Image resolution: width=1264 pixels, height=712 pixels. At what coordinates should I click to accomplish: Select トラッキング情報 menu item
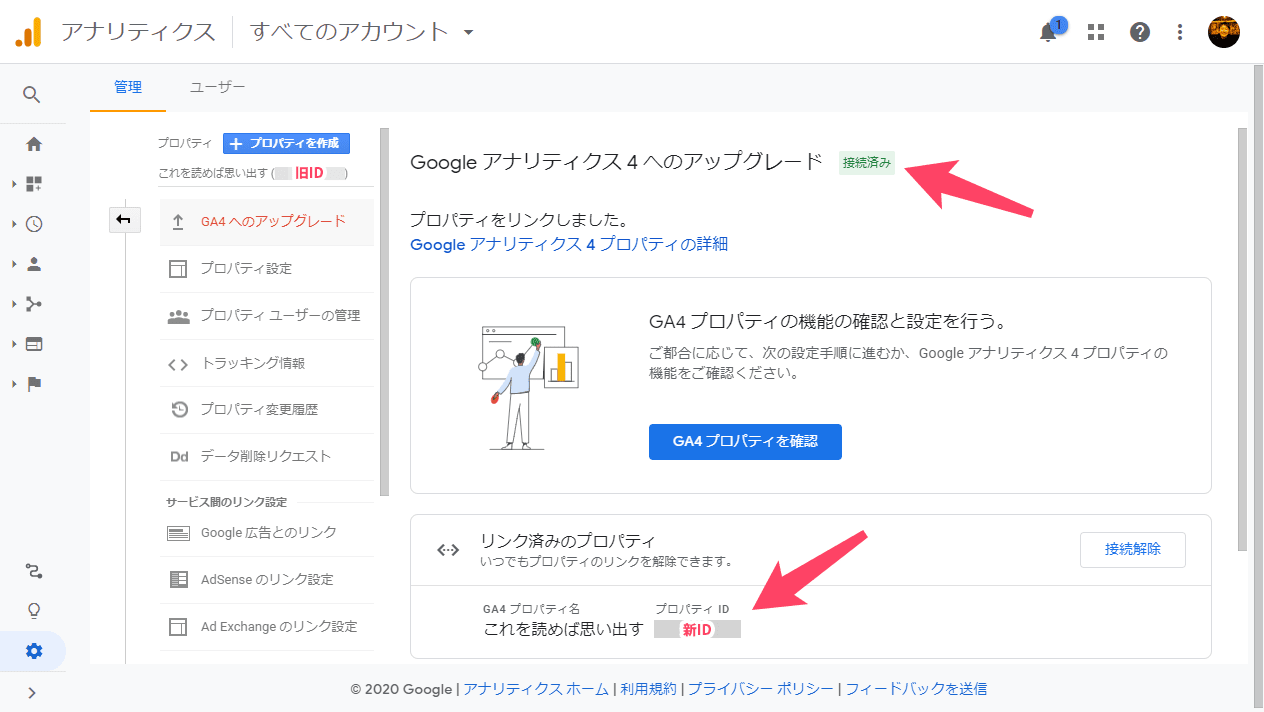pos(267,364)
